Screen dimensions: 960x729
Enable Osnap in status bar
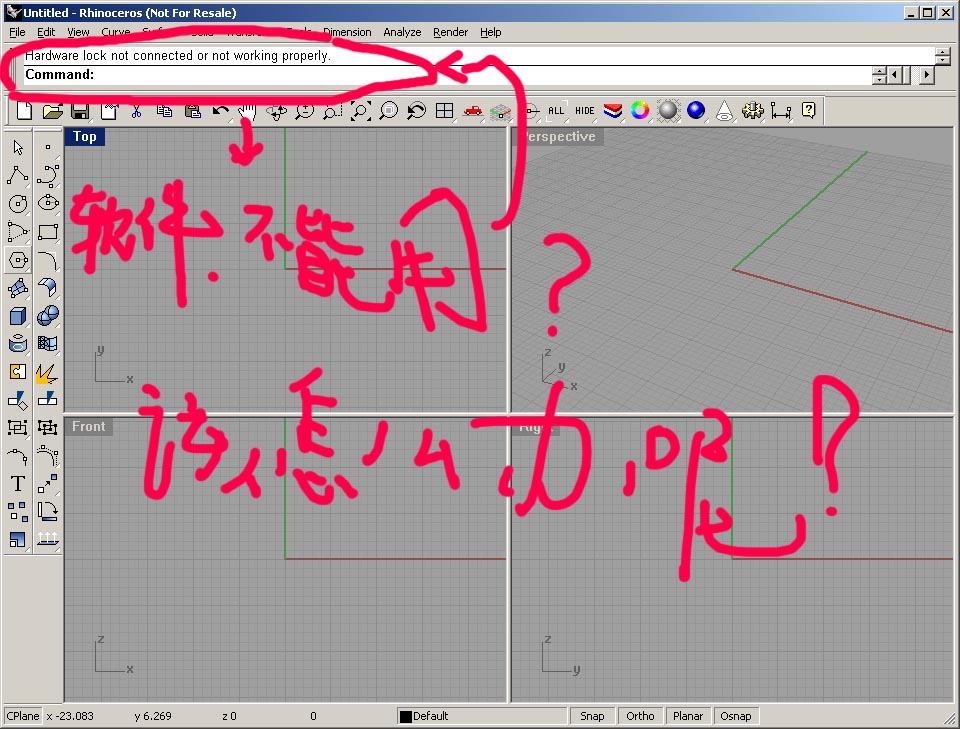point(736,716)
